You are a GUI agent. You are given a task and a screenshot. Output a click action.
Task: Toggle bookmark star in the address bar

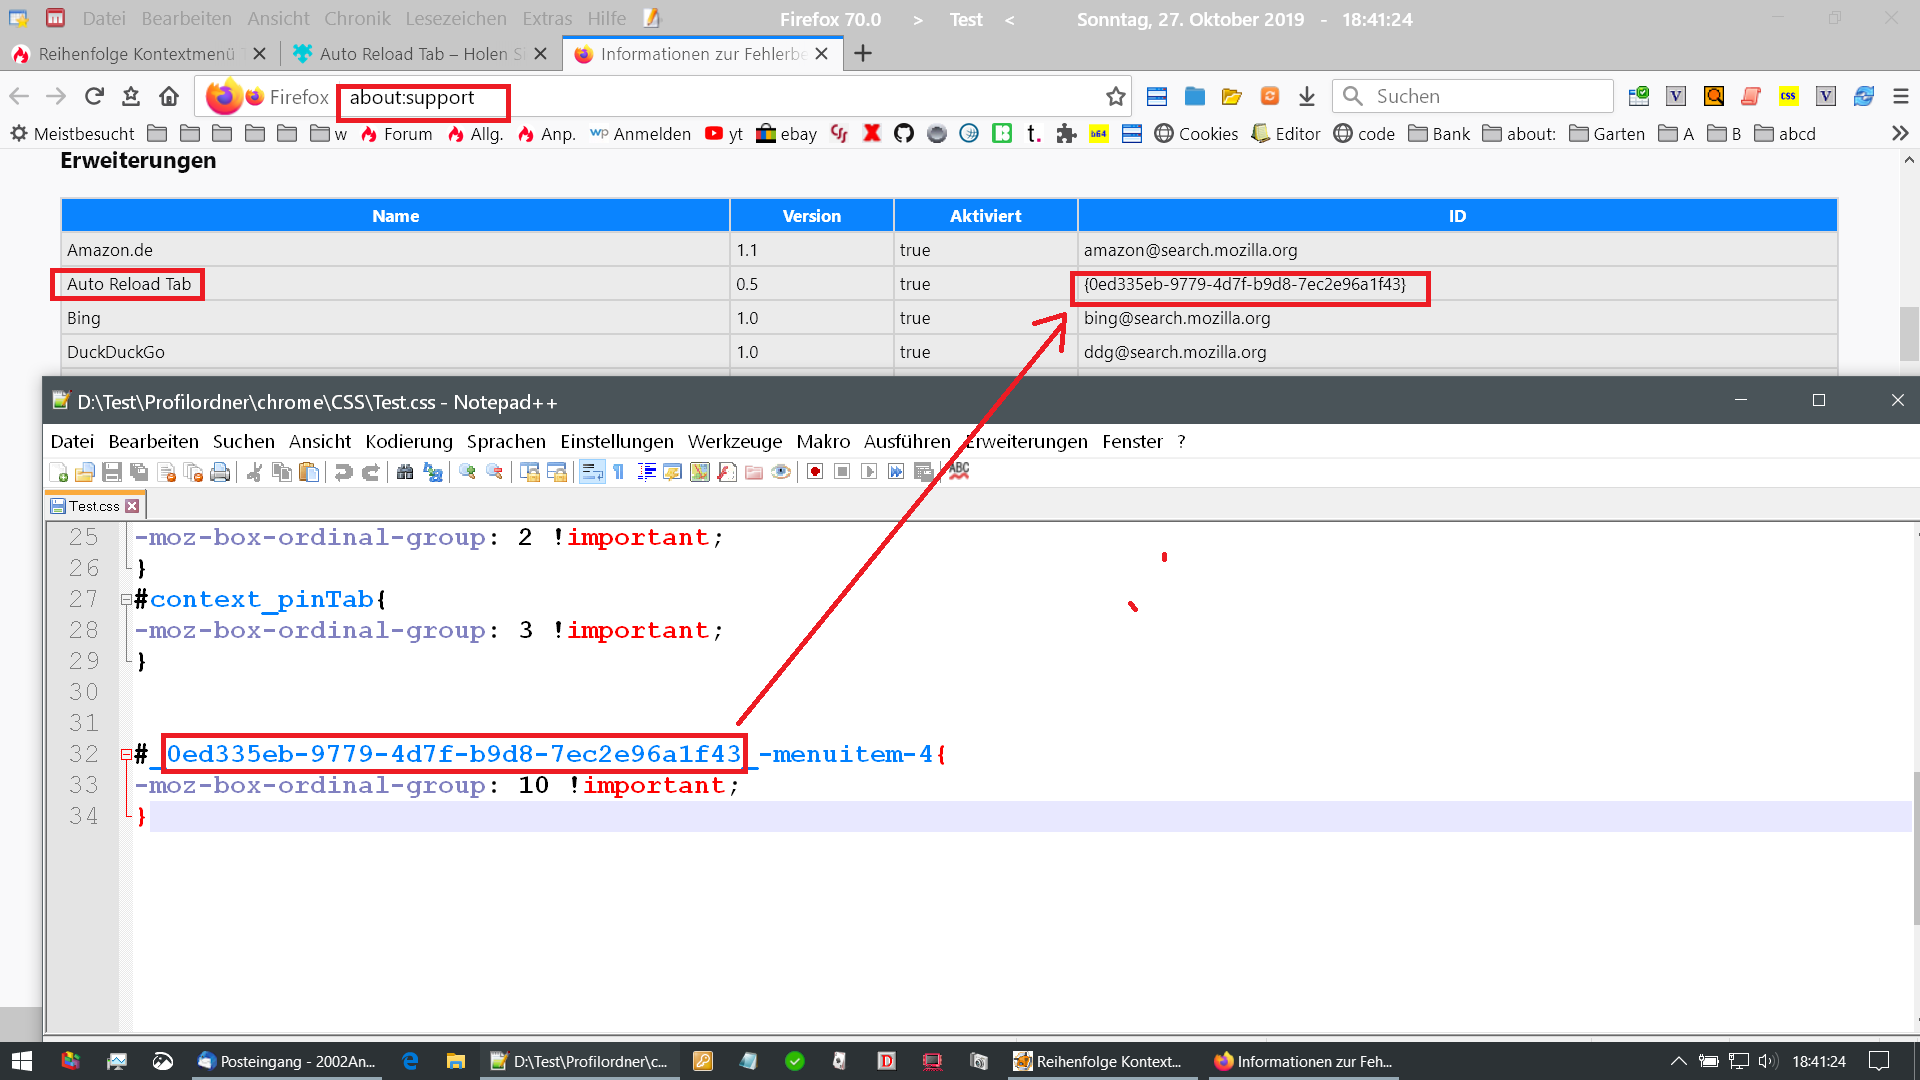[1116, 96]
